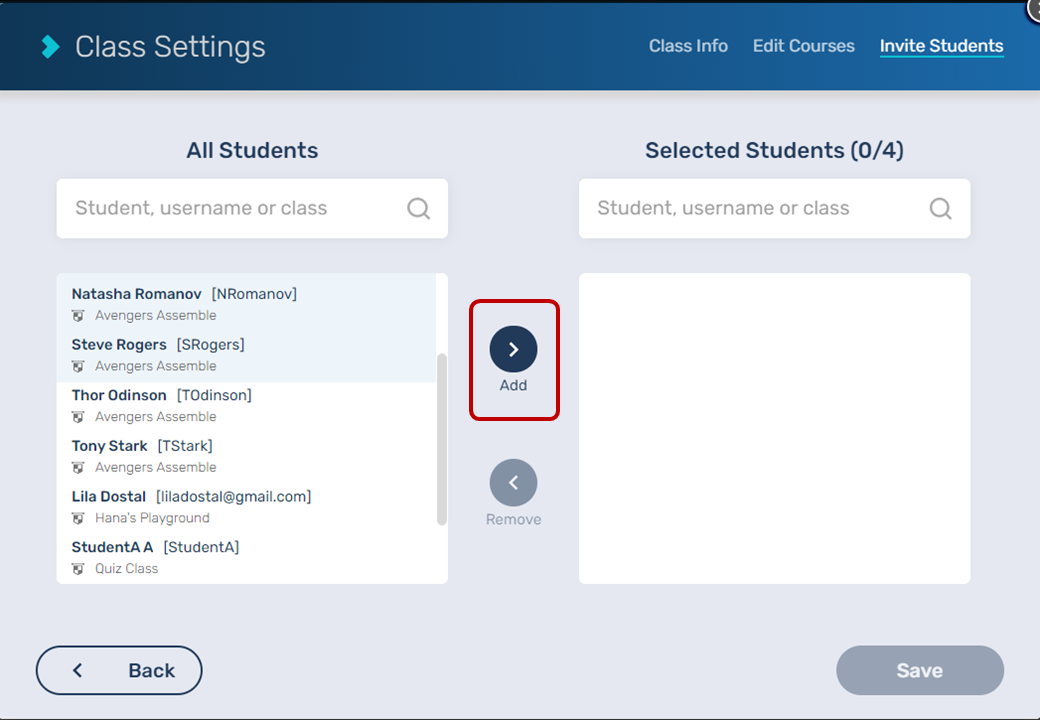Select student Natasha Romanov
The image size is (1040, 720).
coord(246,304)
